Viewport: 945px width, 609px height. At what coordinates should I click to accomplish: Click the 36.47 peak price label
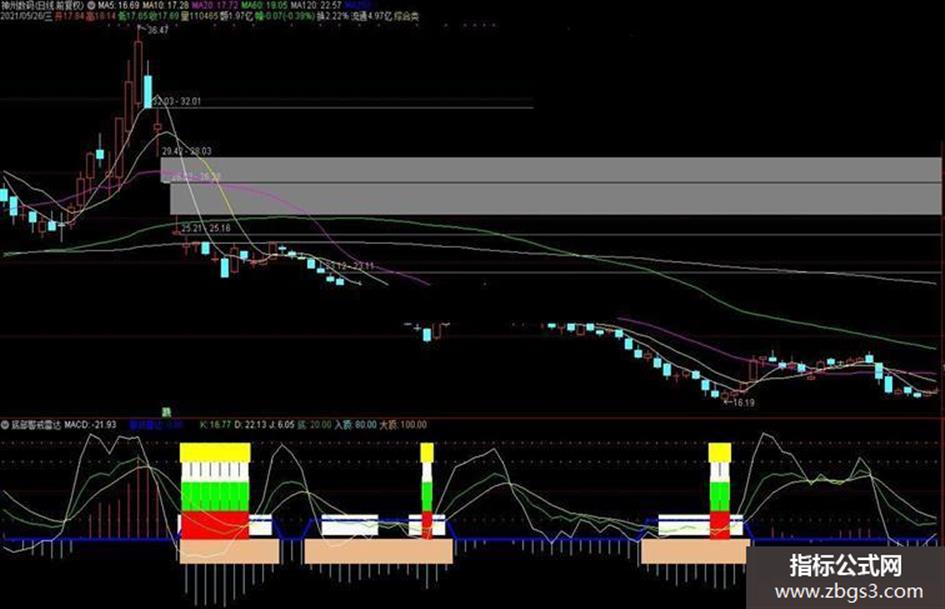click(x=158, y=30)
